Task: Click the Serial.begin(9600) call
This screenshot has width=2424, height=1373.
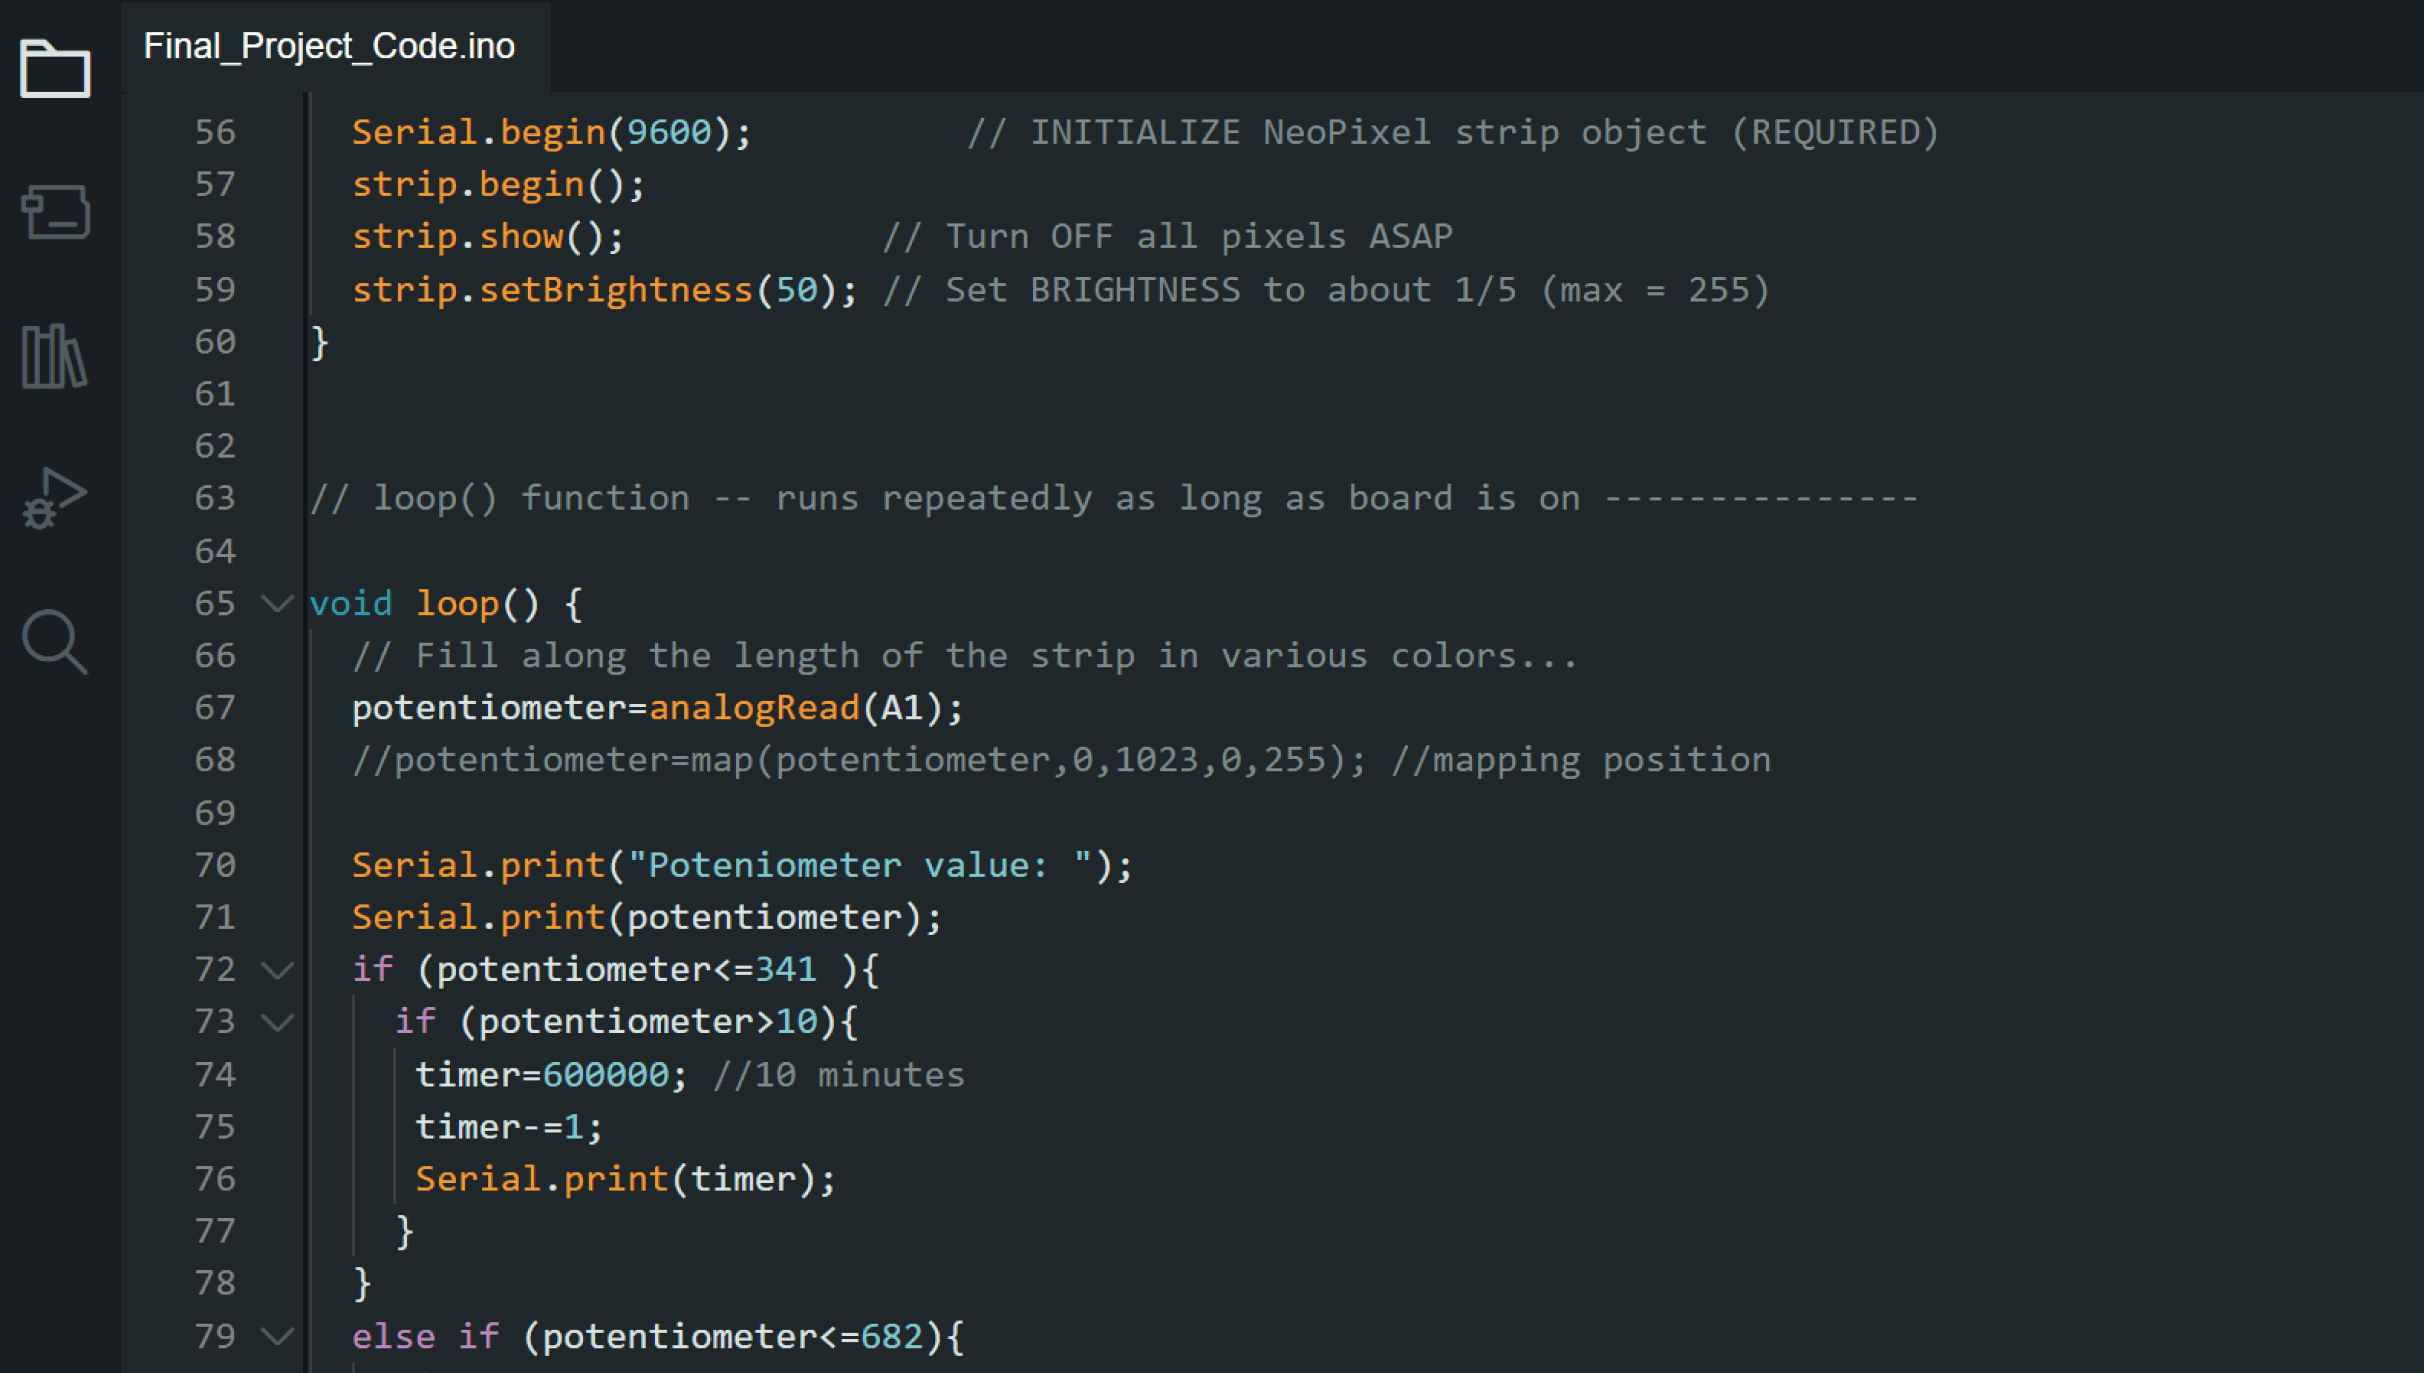Action: click(x=550, y=132)
